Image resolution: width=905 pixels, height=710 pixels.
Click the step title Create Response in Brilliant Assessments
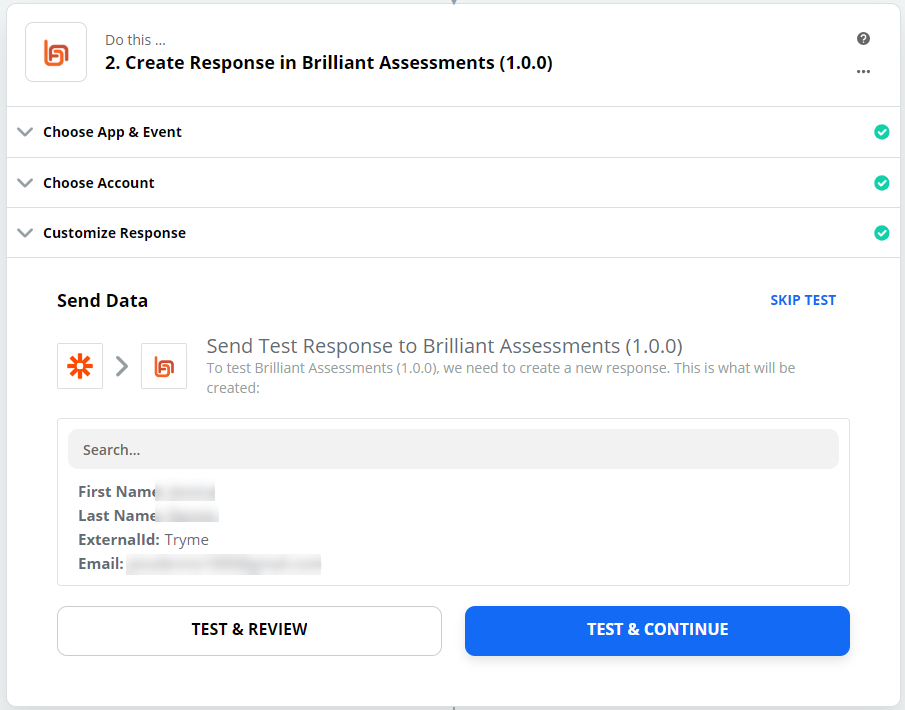pos(329,63)
